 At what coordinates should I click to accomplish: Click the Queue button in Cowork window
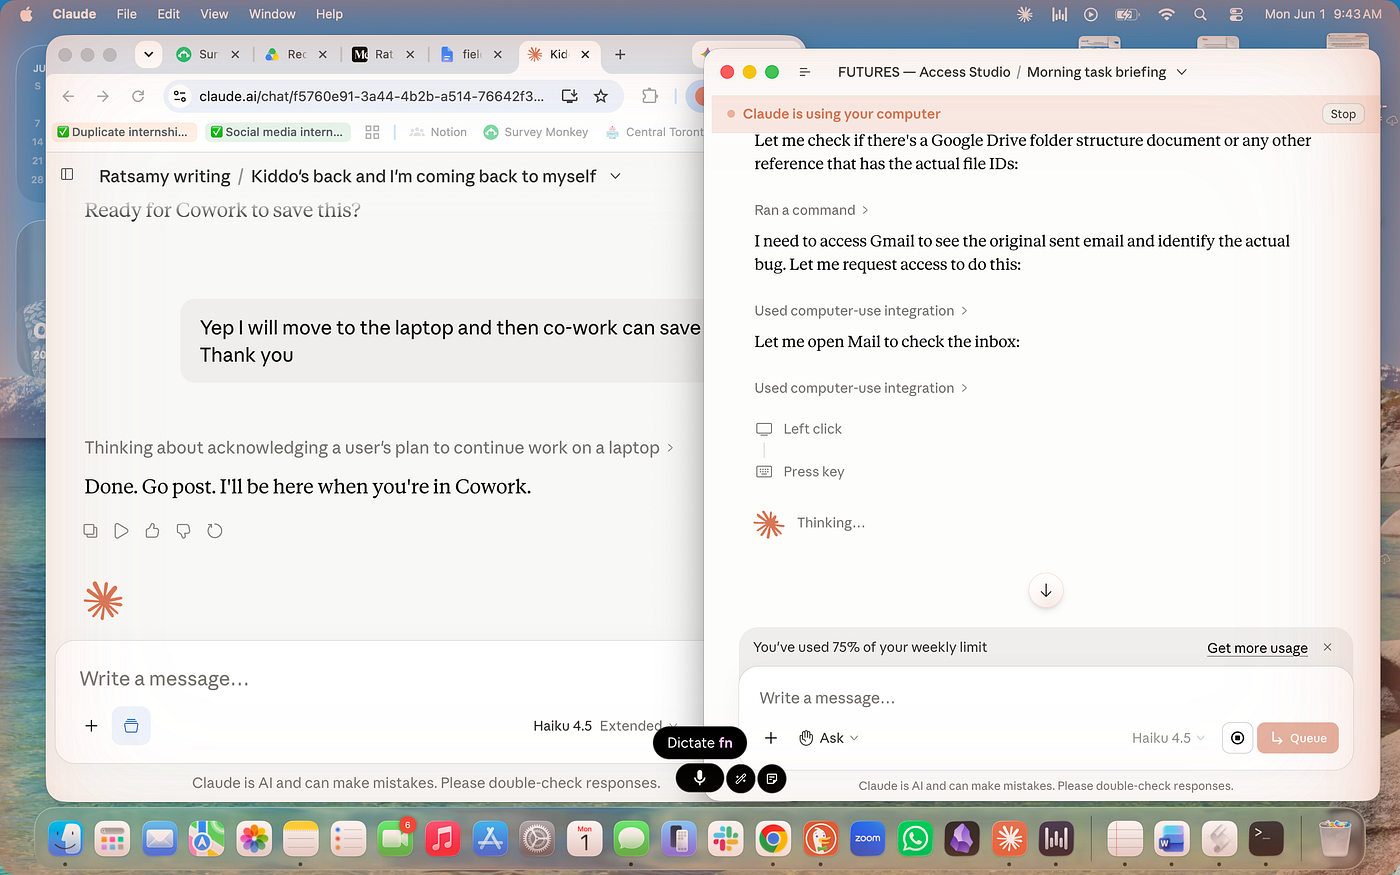(x=1298, y=738)
